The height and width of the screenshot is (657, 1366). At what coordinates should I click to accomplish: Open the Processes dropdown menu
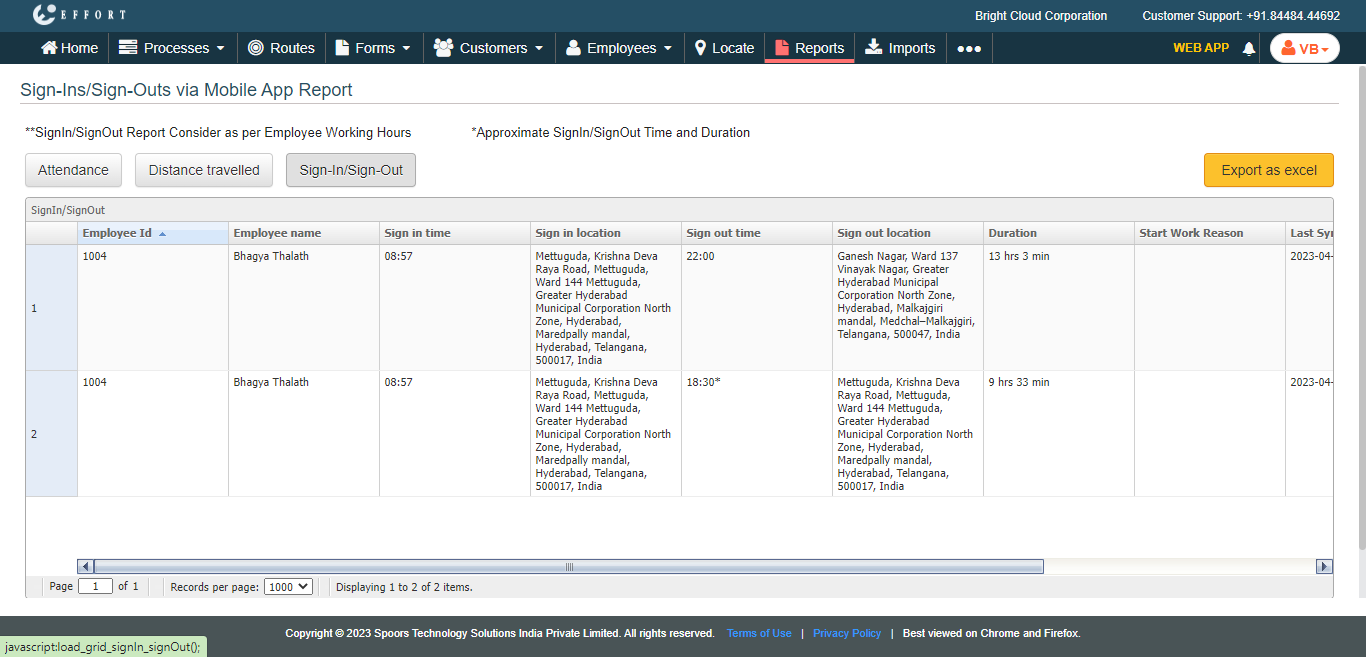(171, 48)
